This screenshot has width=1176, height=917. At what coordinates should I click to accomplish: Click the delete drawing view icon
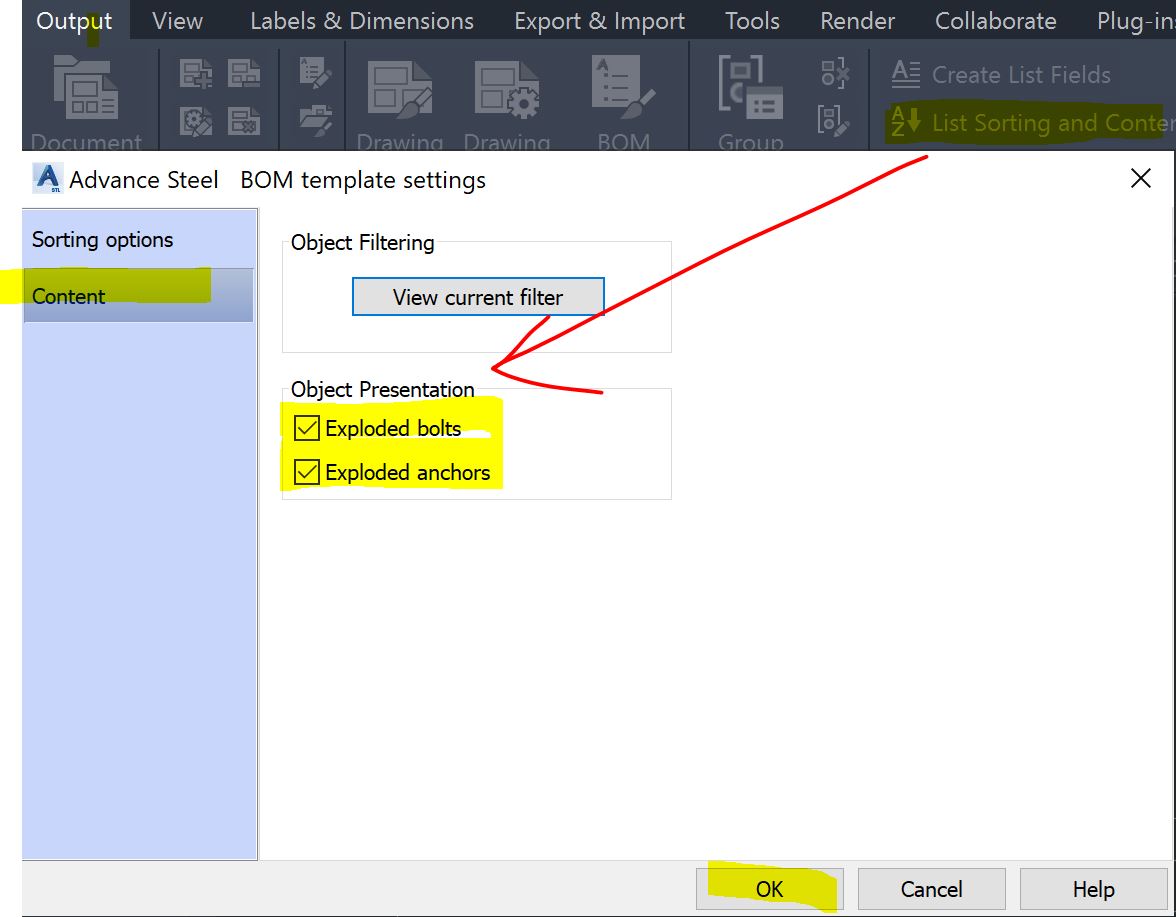tap(244, 121)
